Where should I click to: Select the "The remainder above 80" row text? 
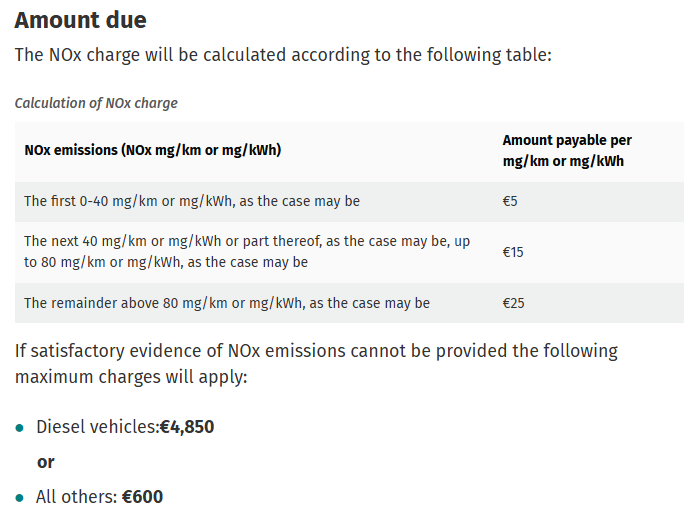pyautogui.click(x=227, y=303)
